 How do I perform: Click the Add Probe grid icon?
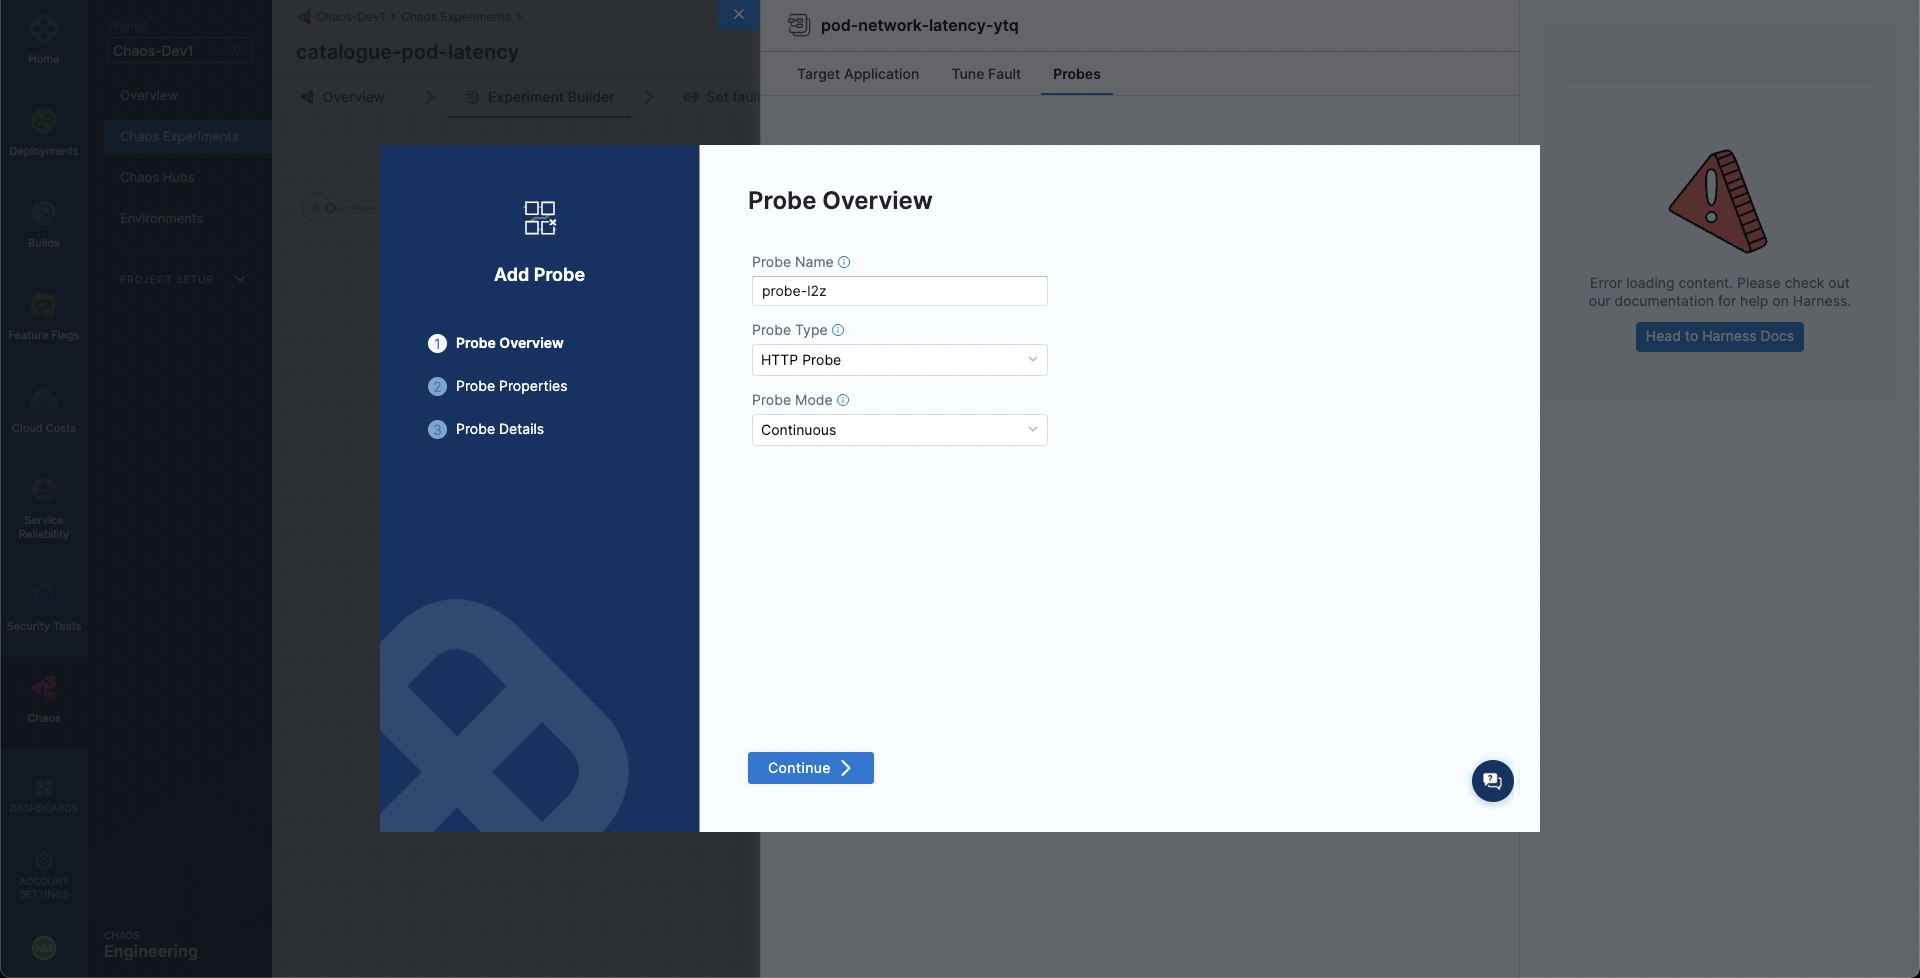click(540, 218)
